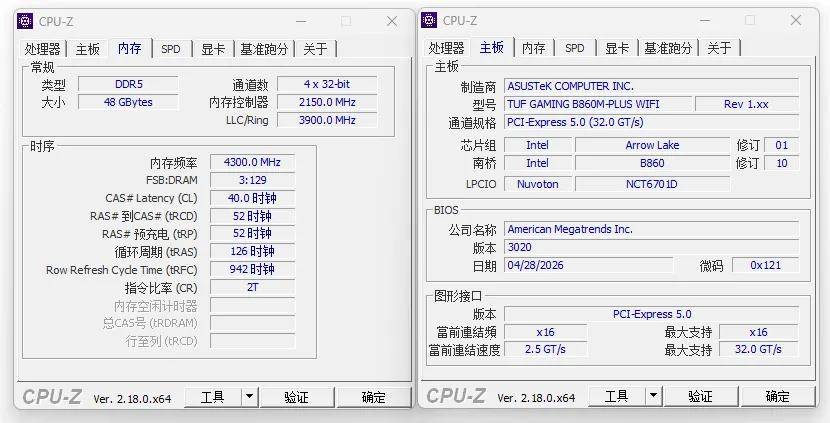Switch to 显卡 tab in right window
This screenshot has height=423, width=830.
point(617,48)
